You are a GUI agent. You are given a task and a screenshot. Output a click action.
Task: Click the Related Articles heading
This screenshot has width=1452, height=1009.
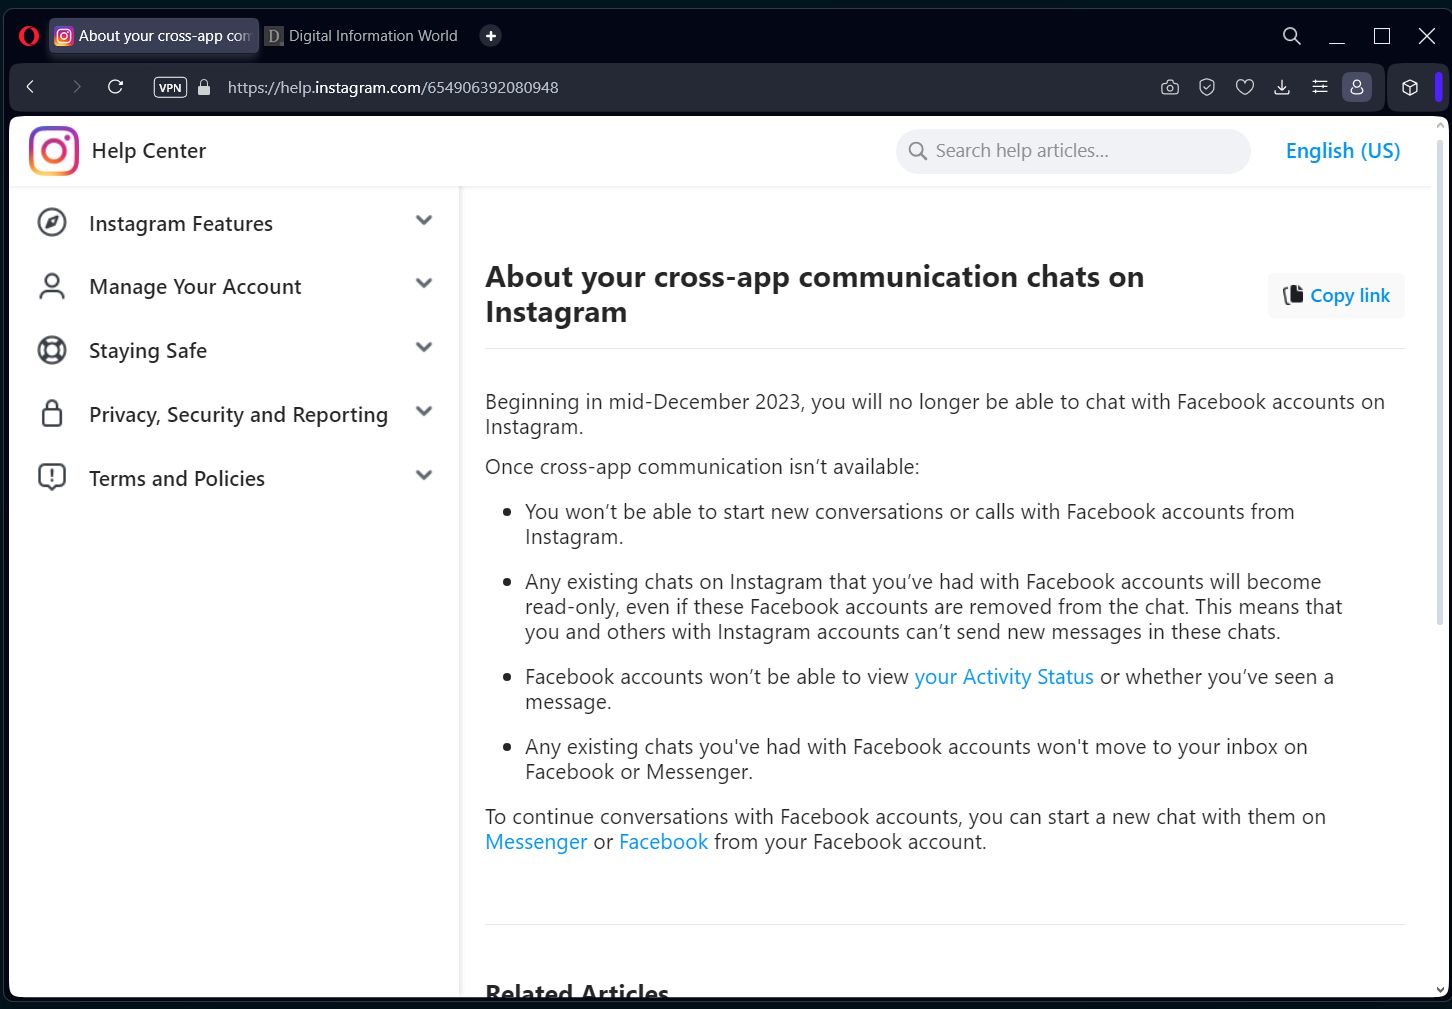577,991
